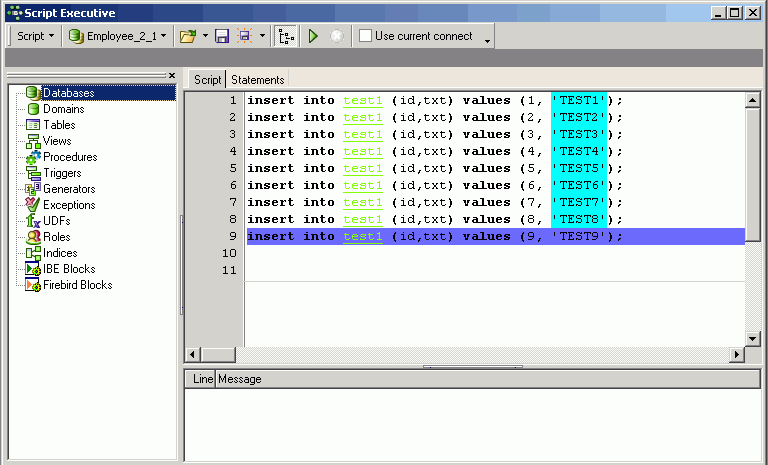
Task: Click the horizontal scrollbar thumb
Action: tap(218, 354)
